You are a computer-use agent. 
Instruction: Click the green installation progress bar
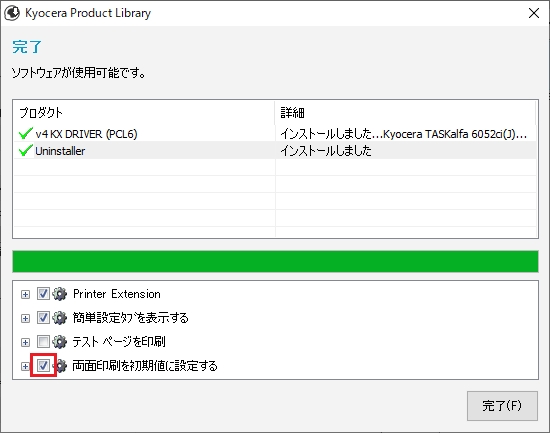coord(275,261)
